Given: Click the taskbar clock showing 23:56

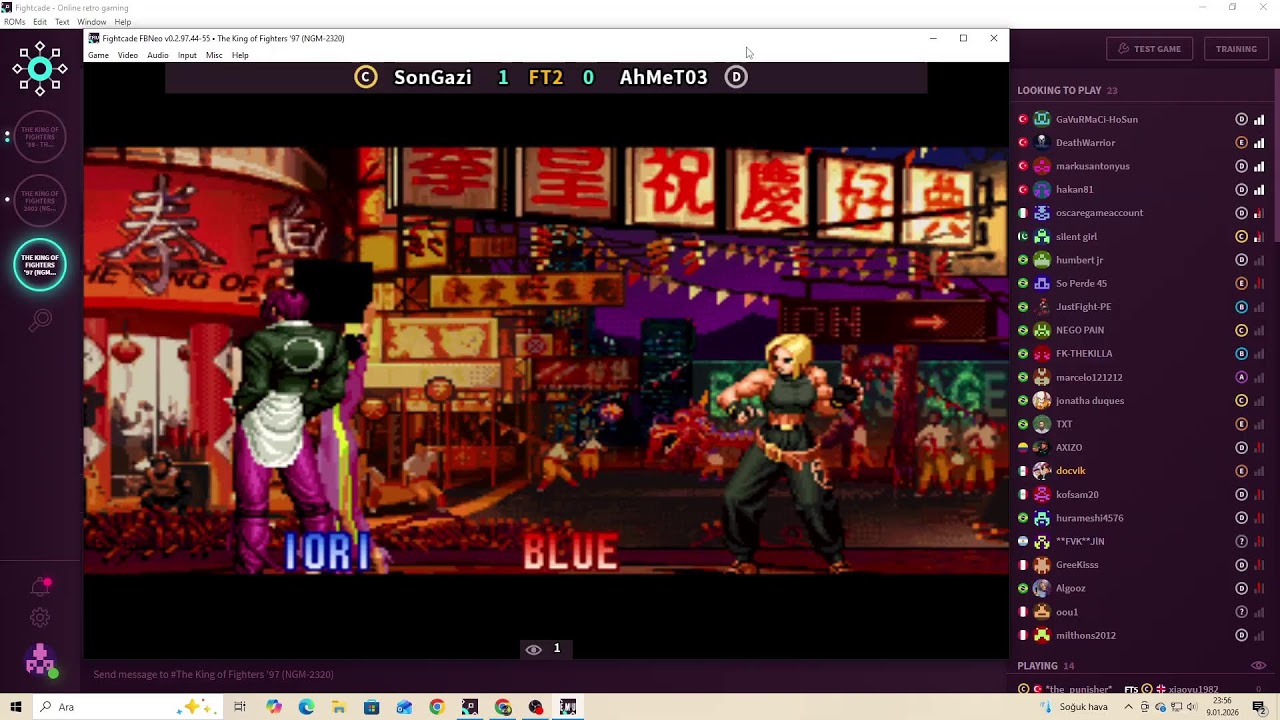Looking at the screenshot, I should [1220, 707].
